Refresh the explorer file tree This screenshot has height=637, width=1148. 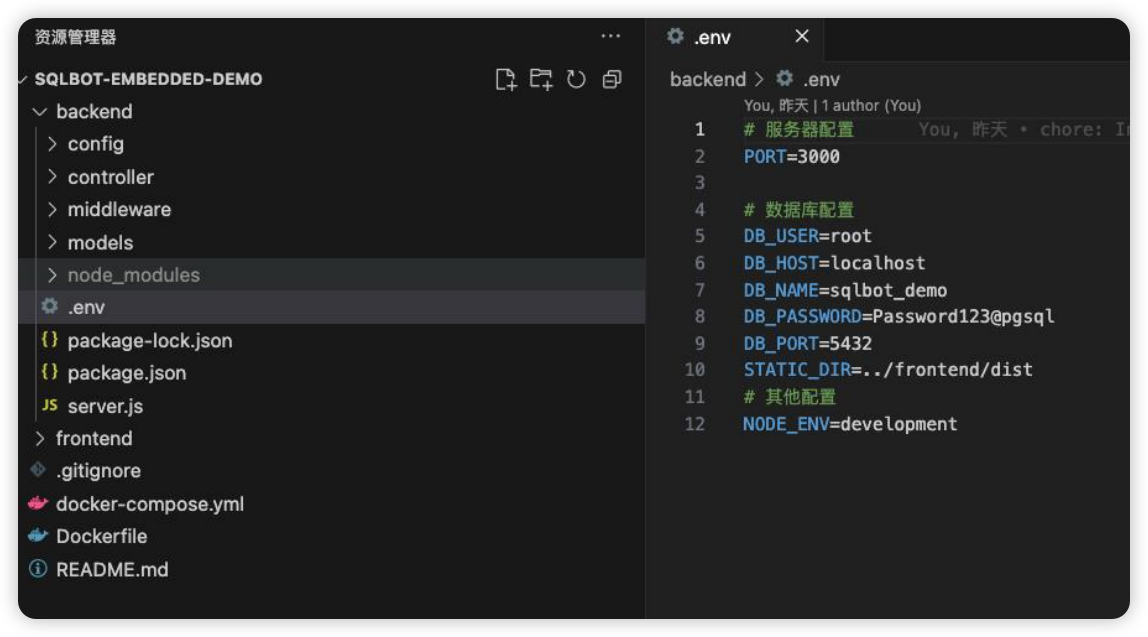pos(576,80)
